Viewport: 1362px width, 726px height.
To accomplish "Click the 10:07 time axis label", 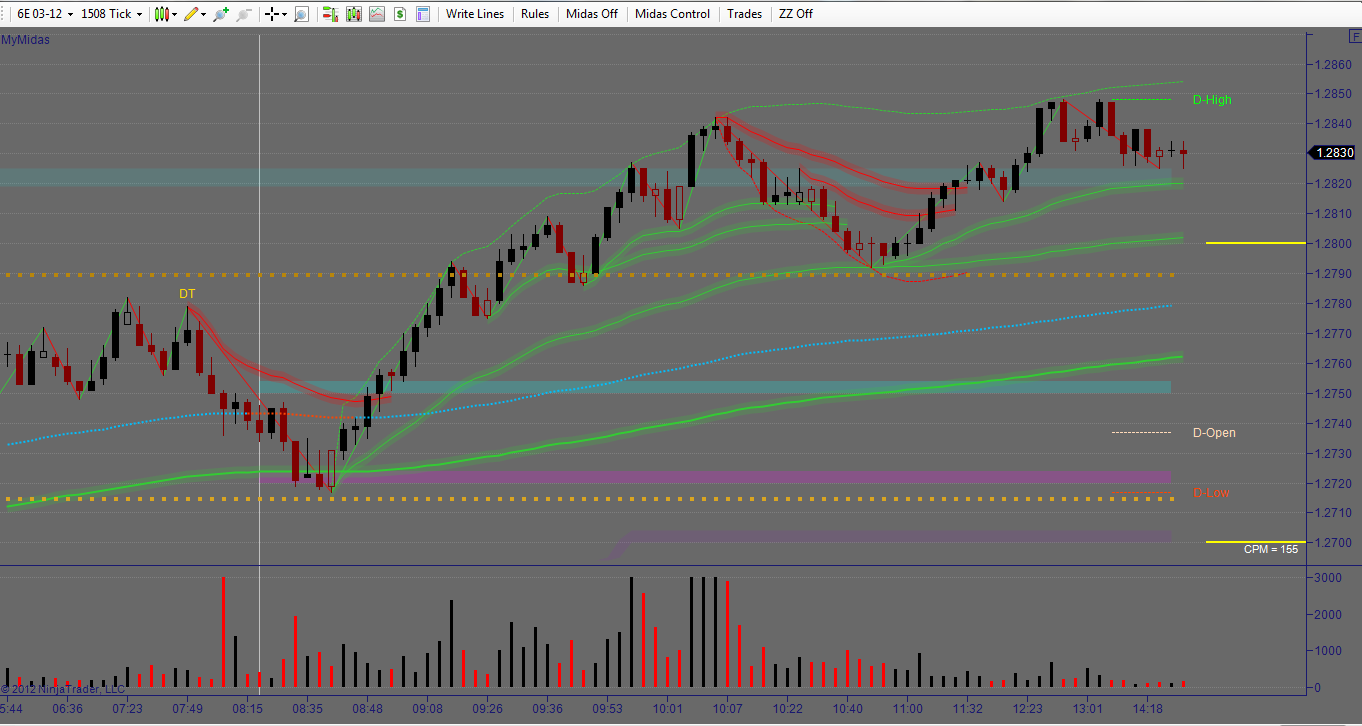I will (727, 709).
